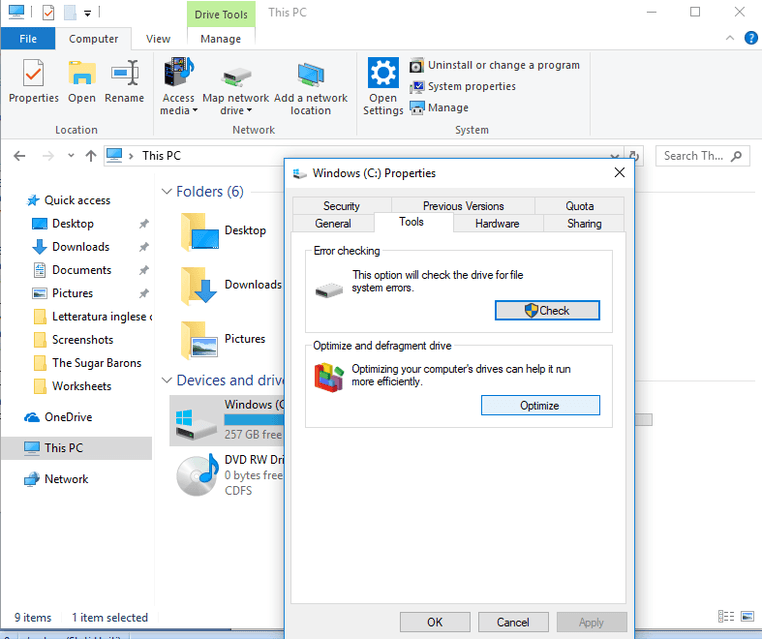This screenshot has width=762, height=639.
Task: Click the Windows (C:) drive icon
Action: pyautogui.click(x=196, y=423)
